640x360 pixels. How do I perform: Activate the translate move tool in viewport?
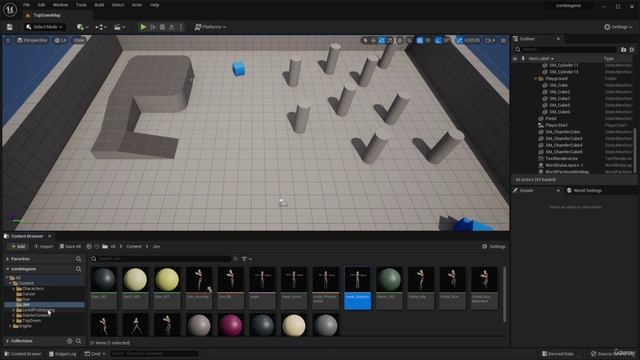[x=373, y=40]
